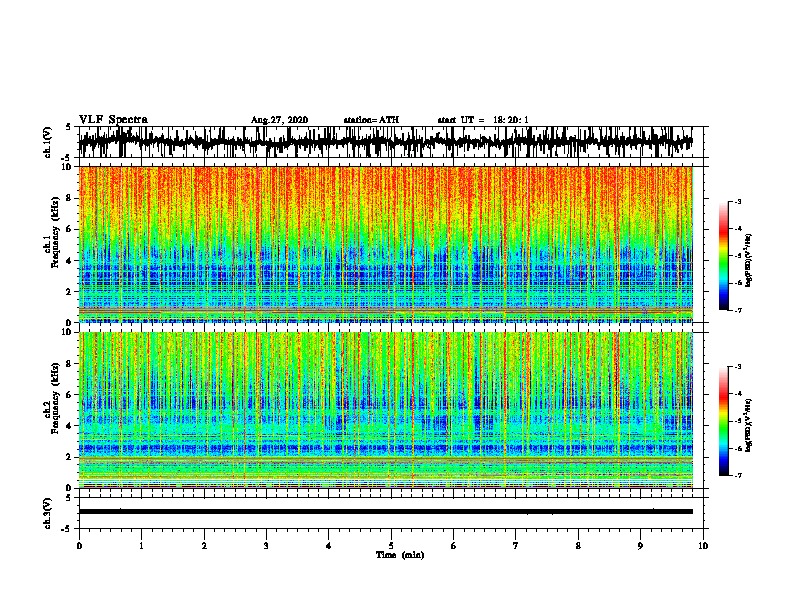Click time axis tick label "8"
This screenshot has width=792, height=612.
click(578, 546)
